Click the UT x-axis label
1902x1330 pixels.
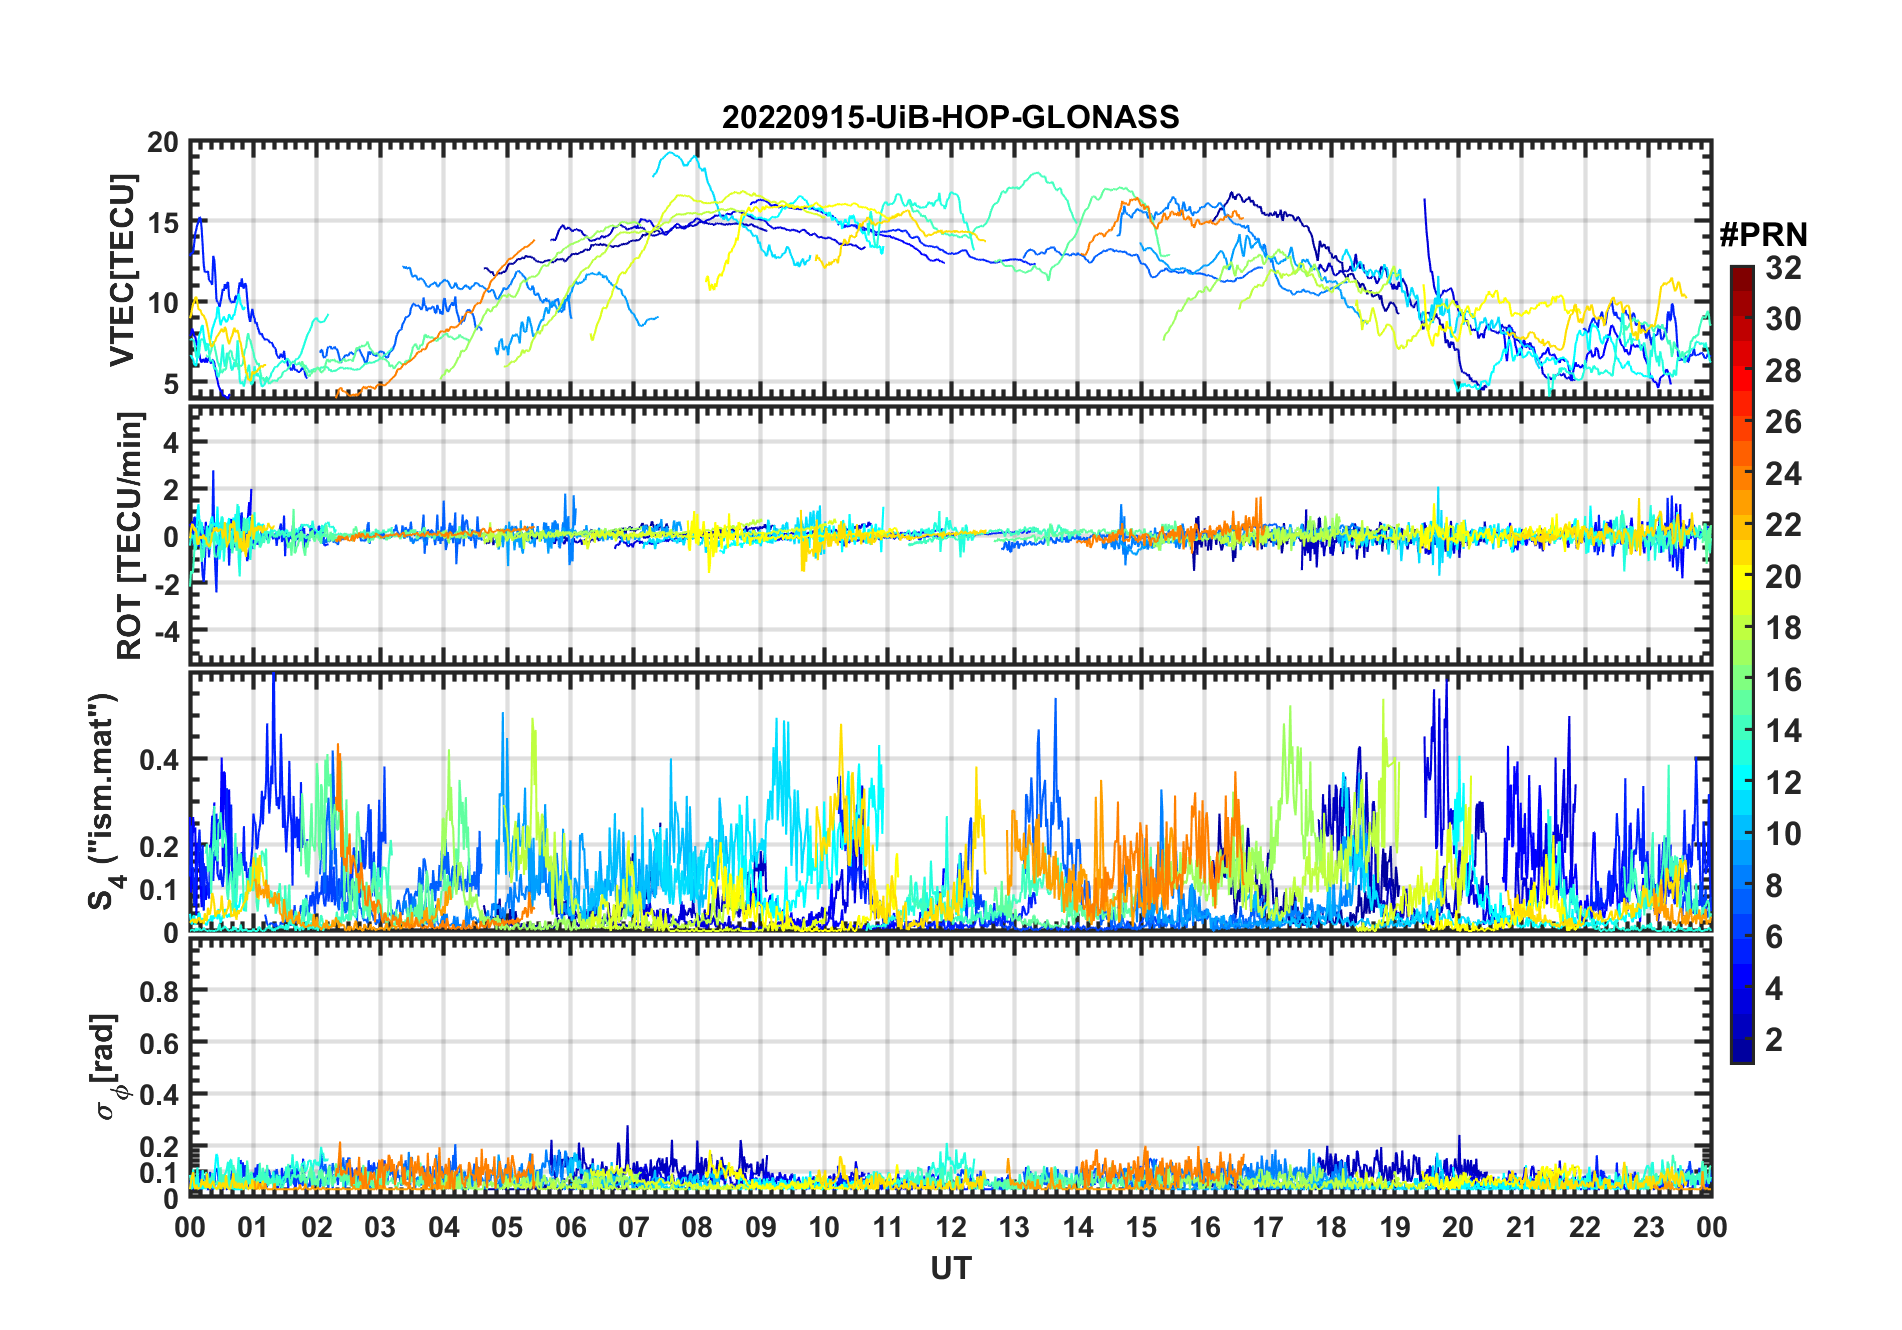pos(951,1268)
